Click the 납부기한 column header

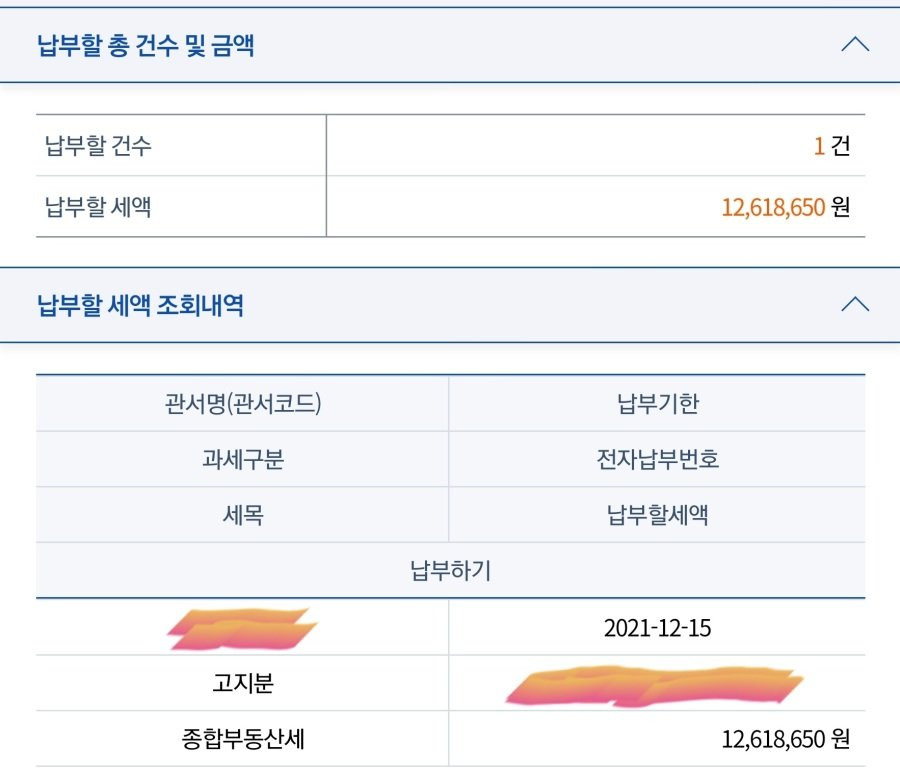[657, 404]
